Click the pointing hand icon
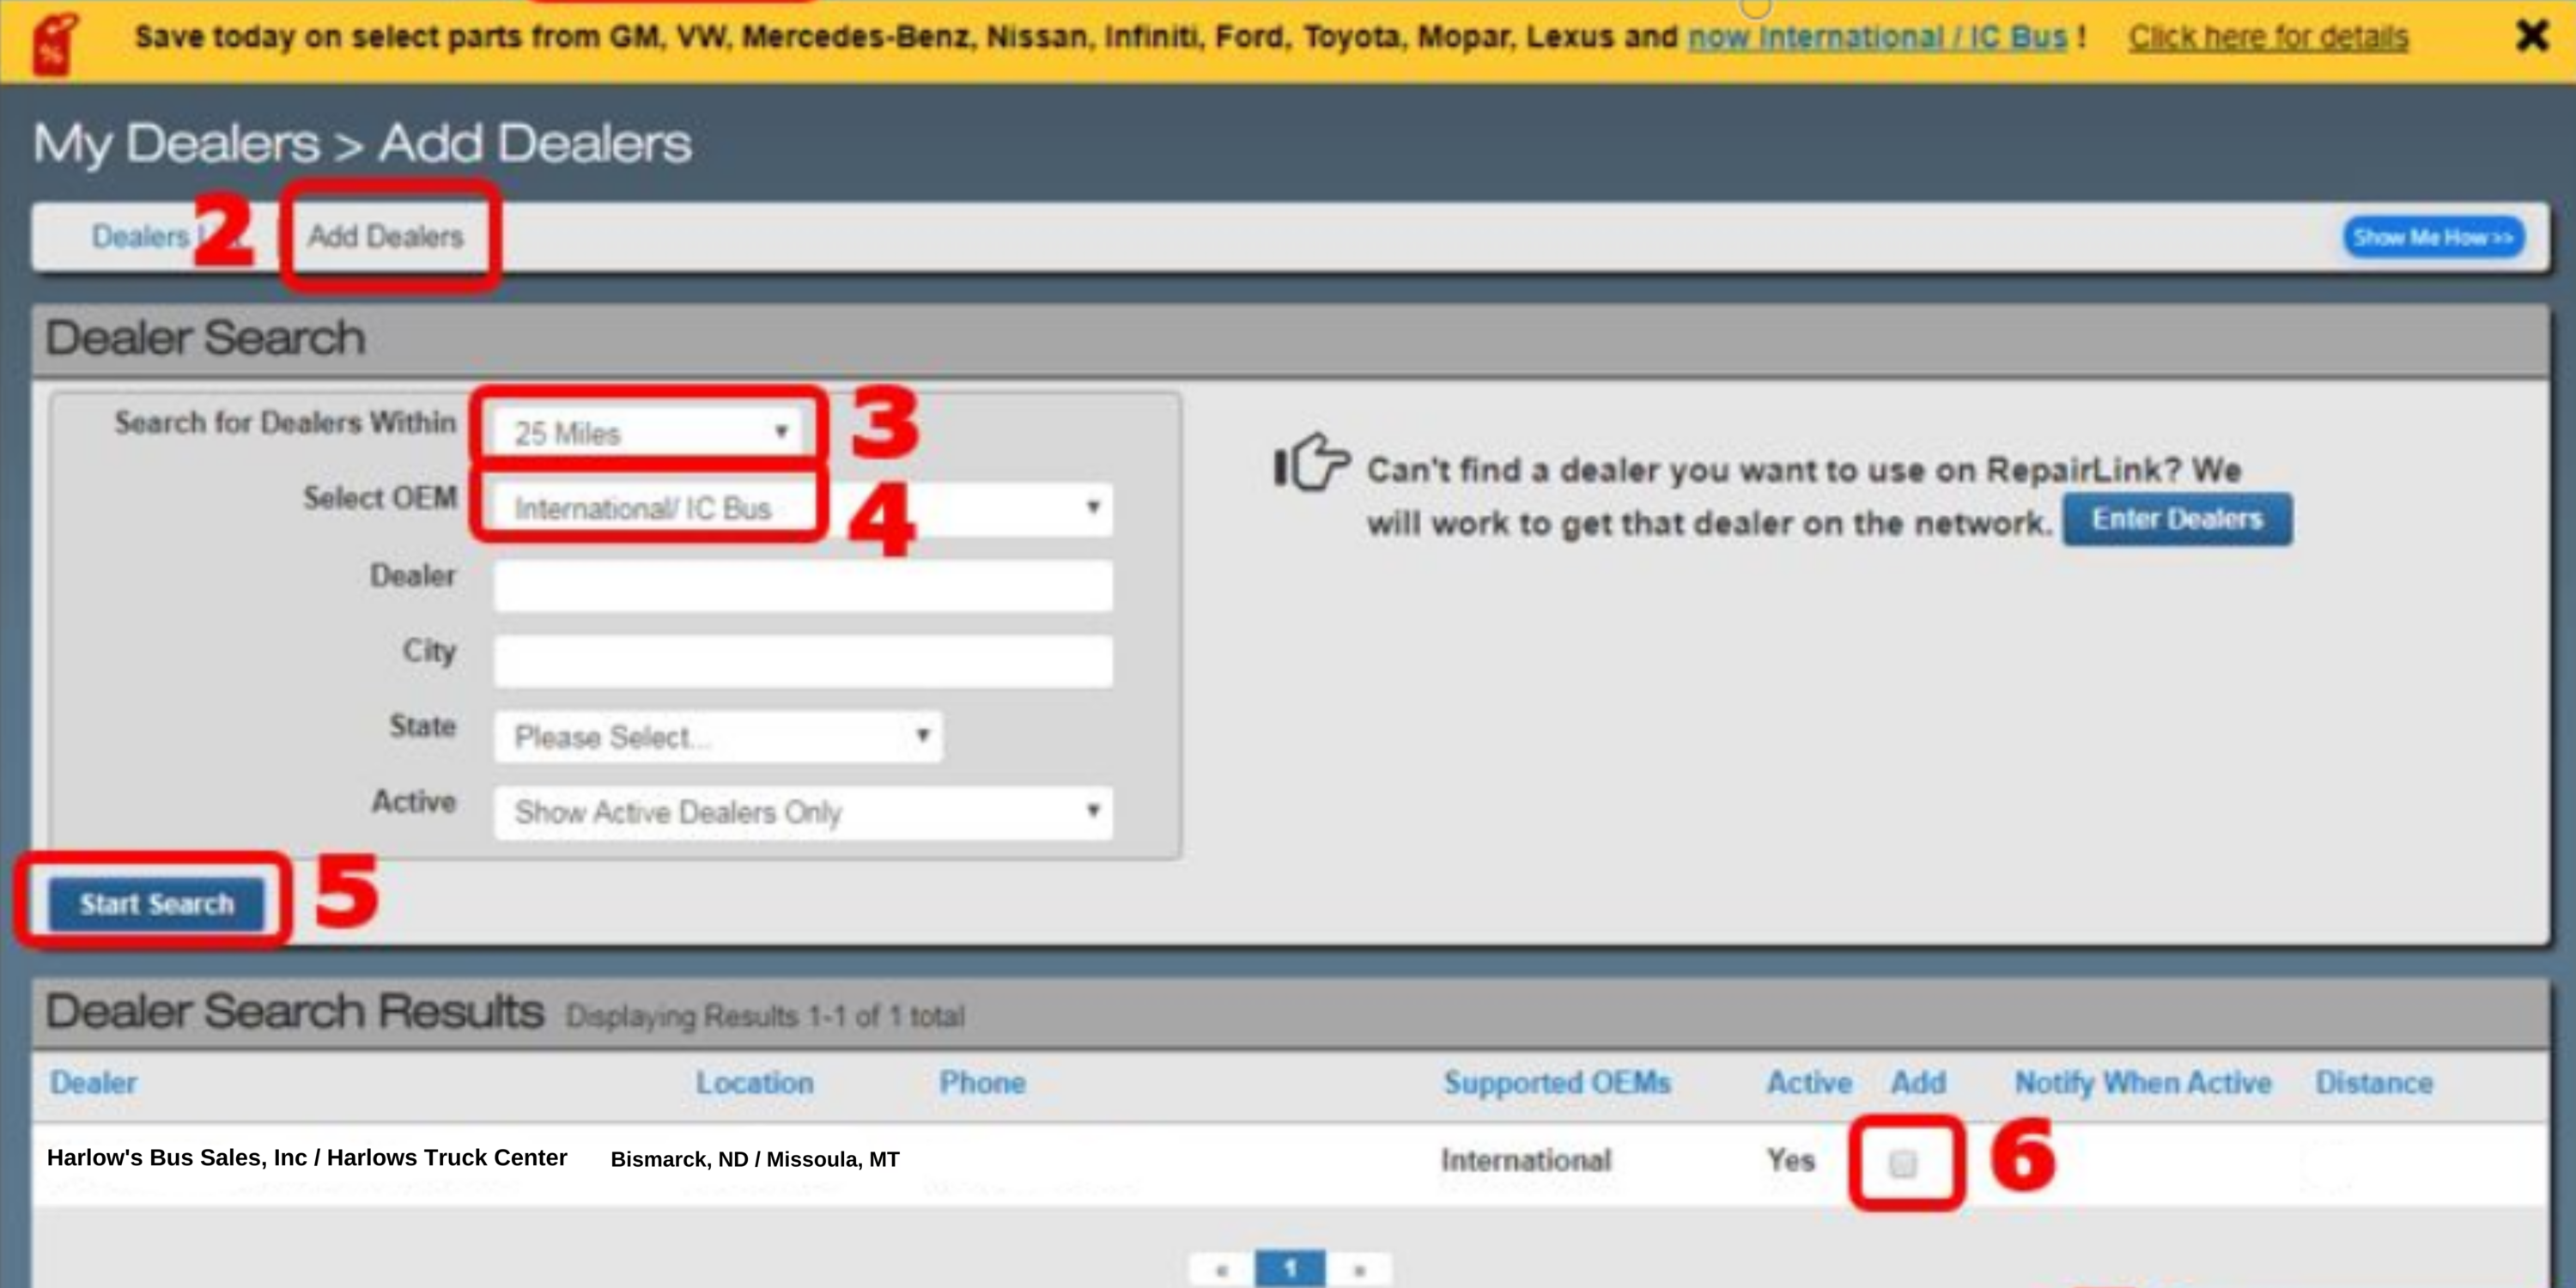The width and height of the screenshot is (2576, 1288). coord(1311,462)
